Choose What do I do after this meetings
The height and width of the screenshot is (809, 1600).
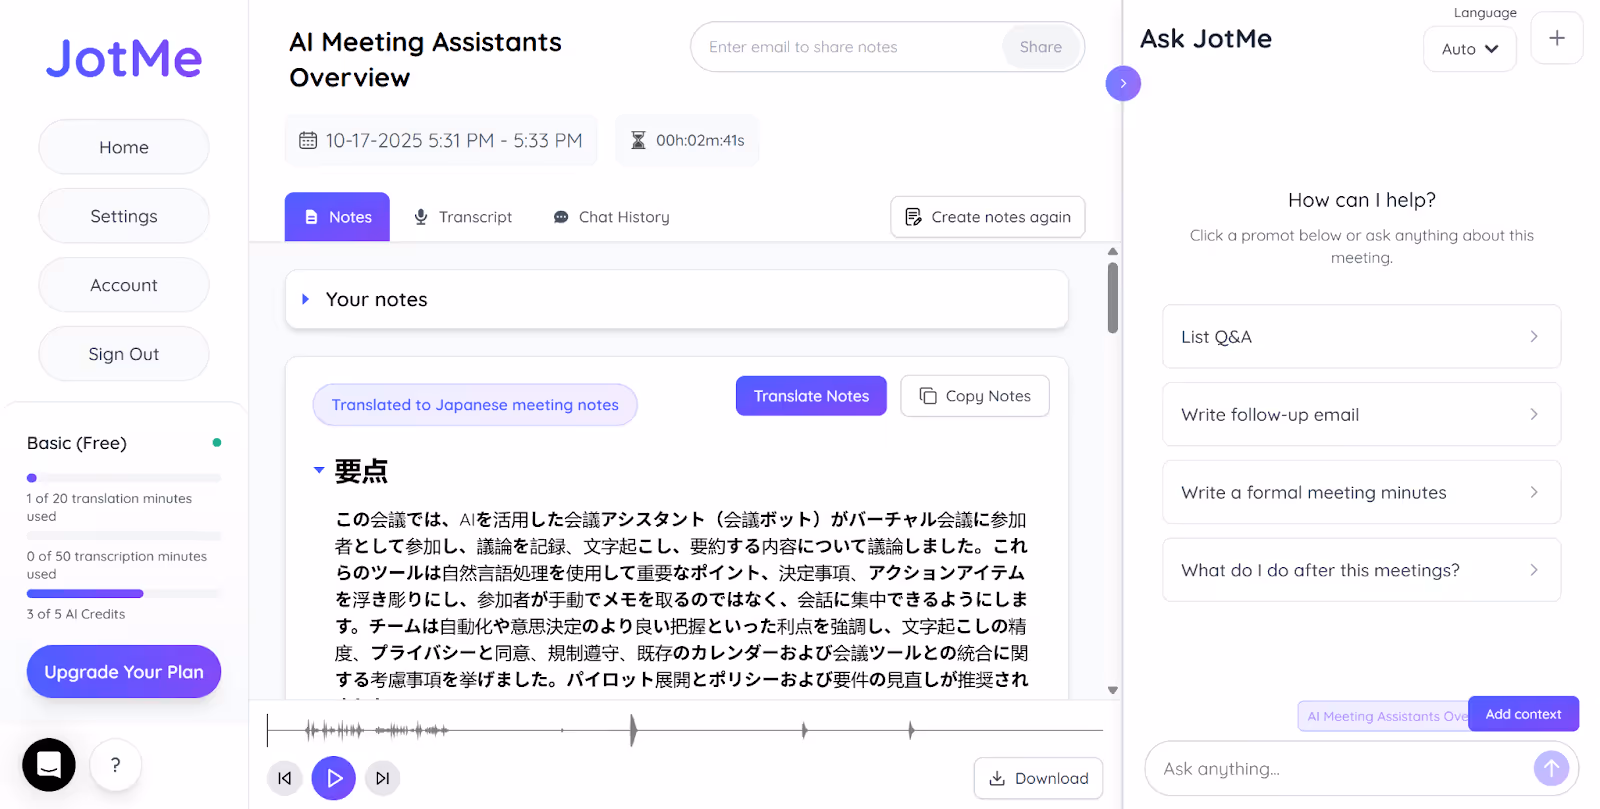pos(1361,570)
